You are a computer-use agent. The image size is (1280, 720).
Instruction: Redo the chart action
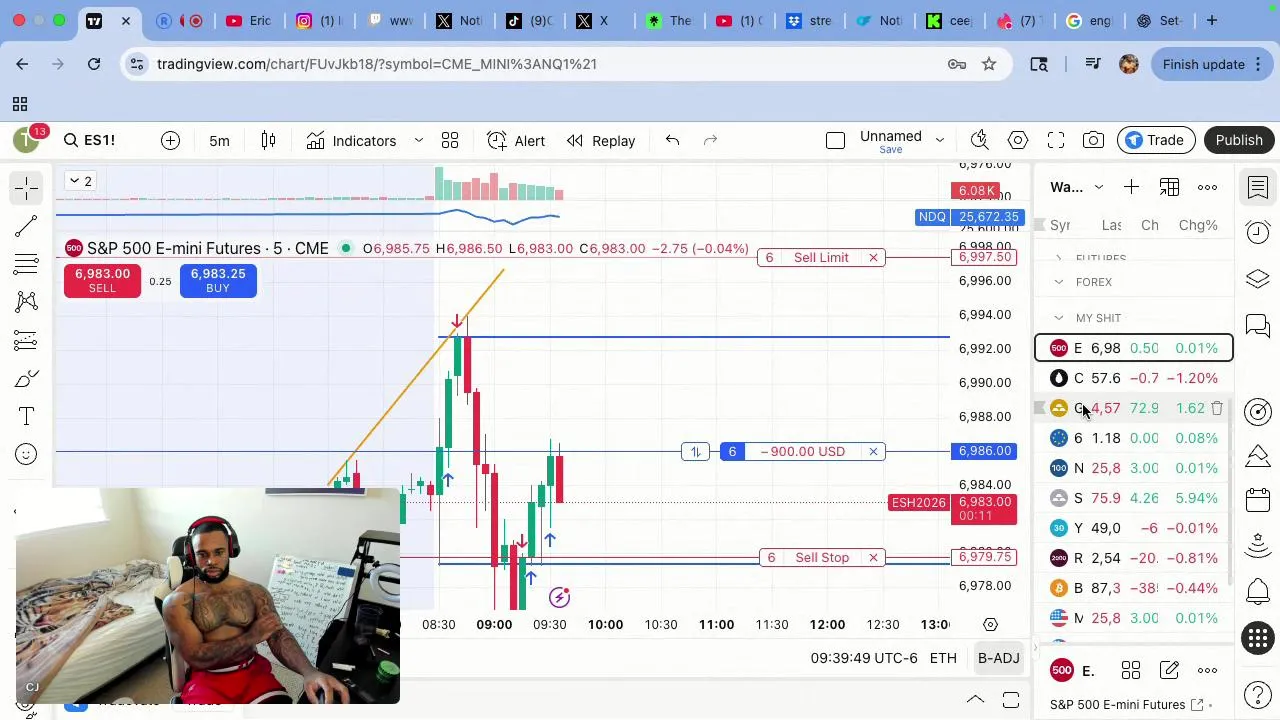(x=710, y=140)
